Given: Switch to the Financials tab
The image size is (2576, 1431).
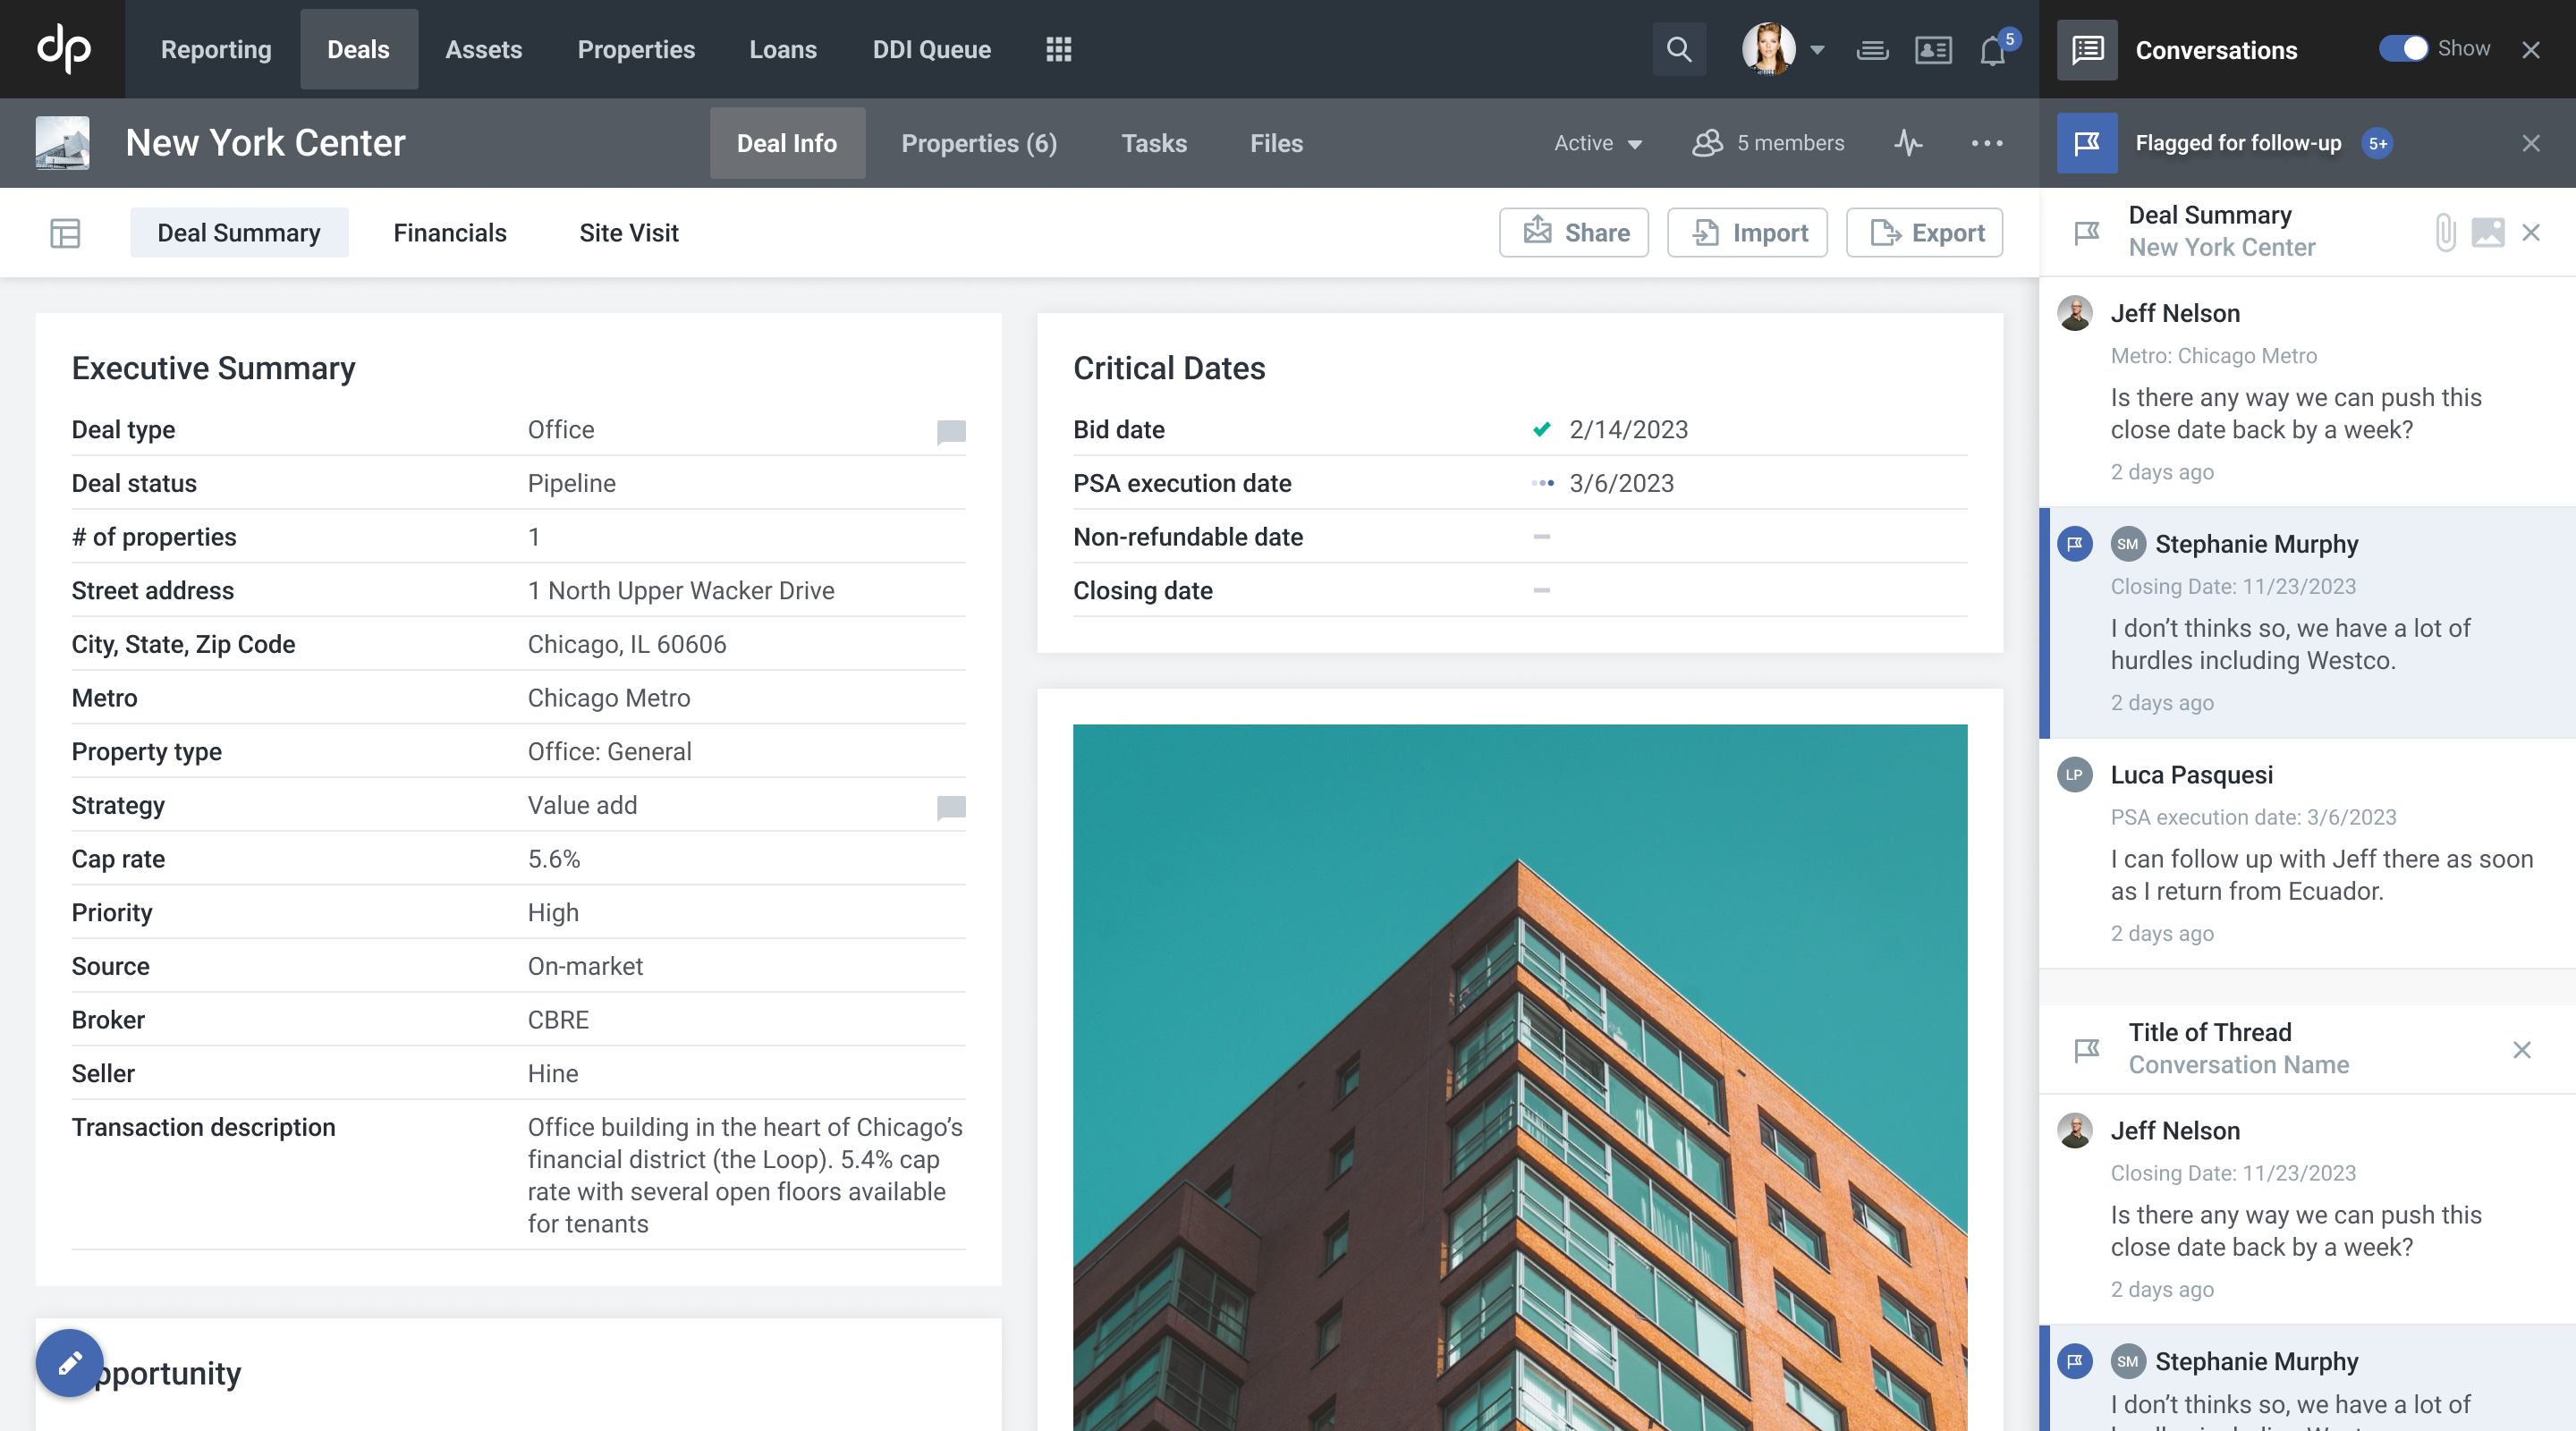Looking at the screenshot, I should pos(450,233).
